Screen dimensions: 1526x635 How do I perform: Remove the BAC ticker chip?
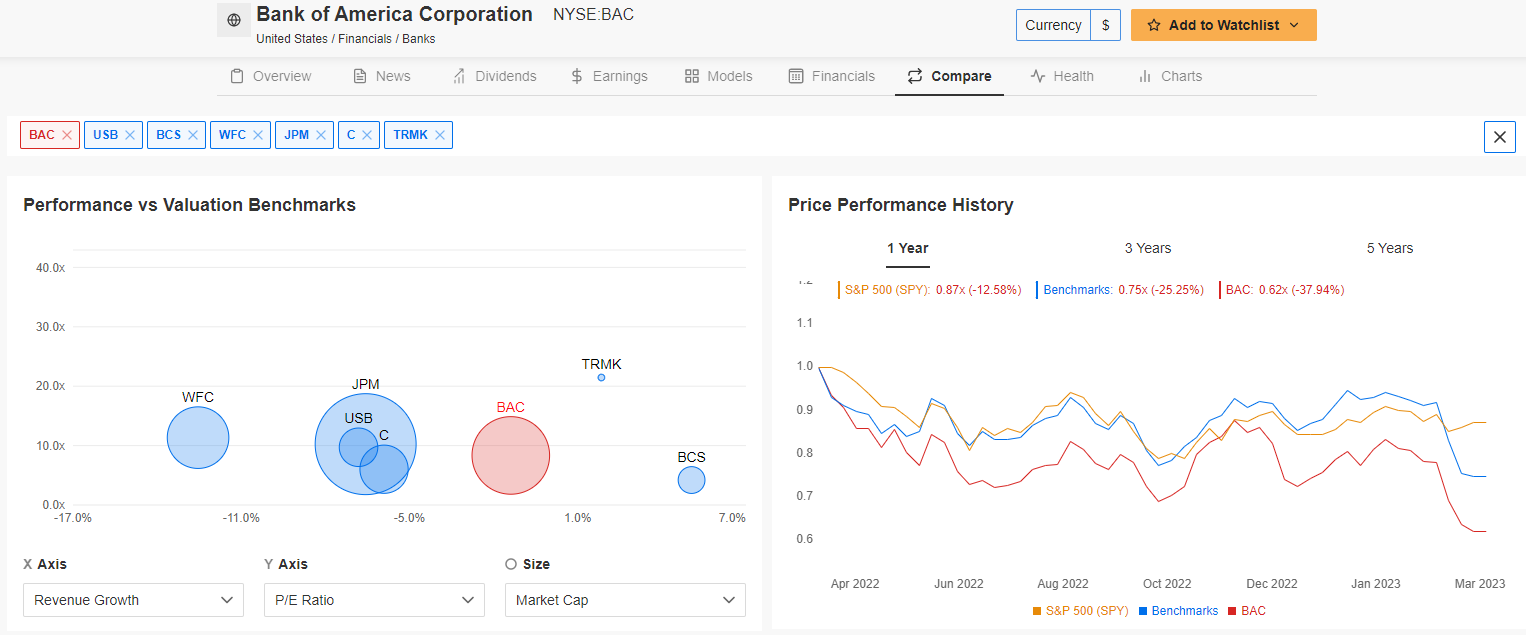tap(67, 135)
